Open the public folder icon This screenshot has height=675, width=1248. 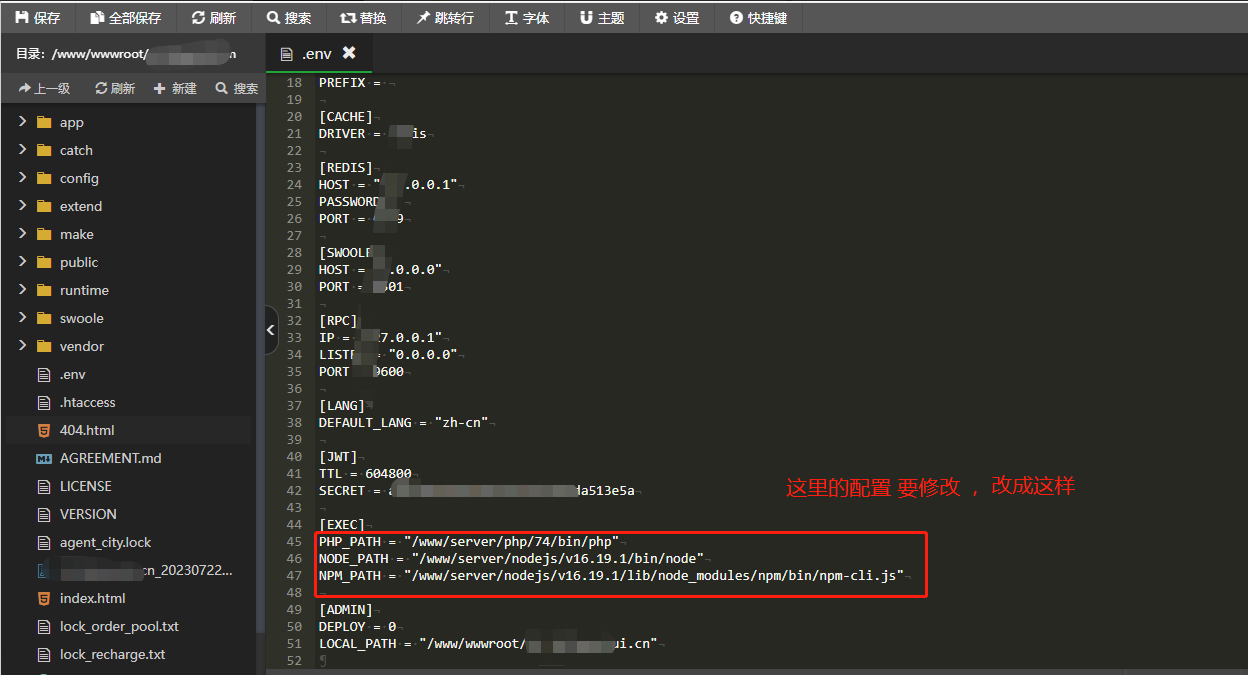point(43,262)
